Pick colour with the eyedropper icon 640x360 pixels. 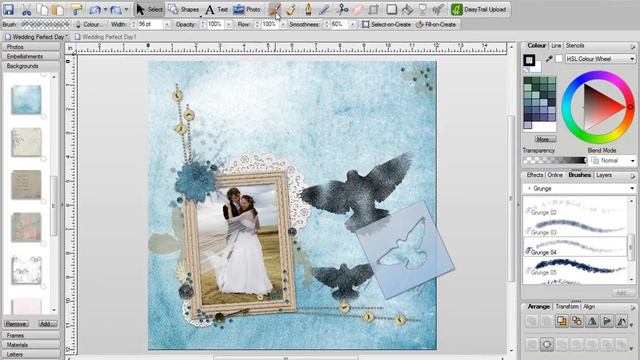pyautogui.click(x=549, y=59)
